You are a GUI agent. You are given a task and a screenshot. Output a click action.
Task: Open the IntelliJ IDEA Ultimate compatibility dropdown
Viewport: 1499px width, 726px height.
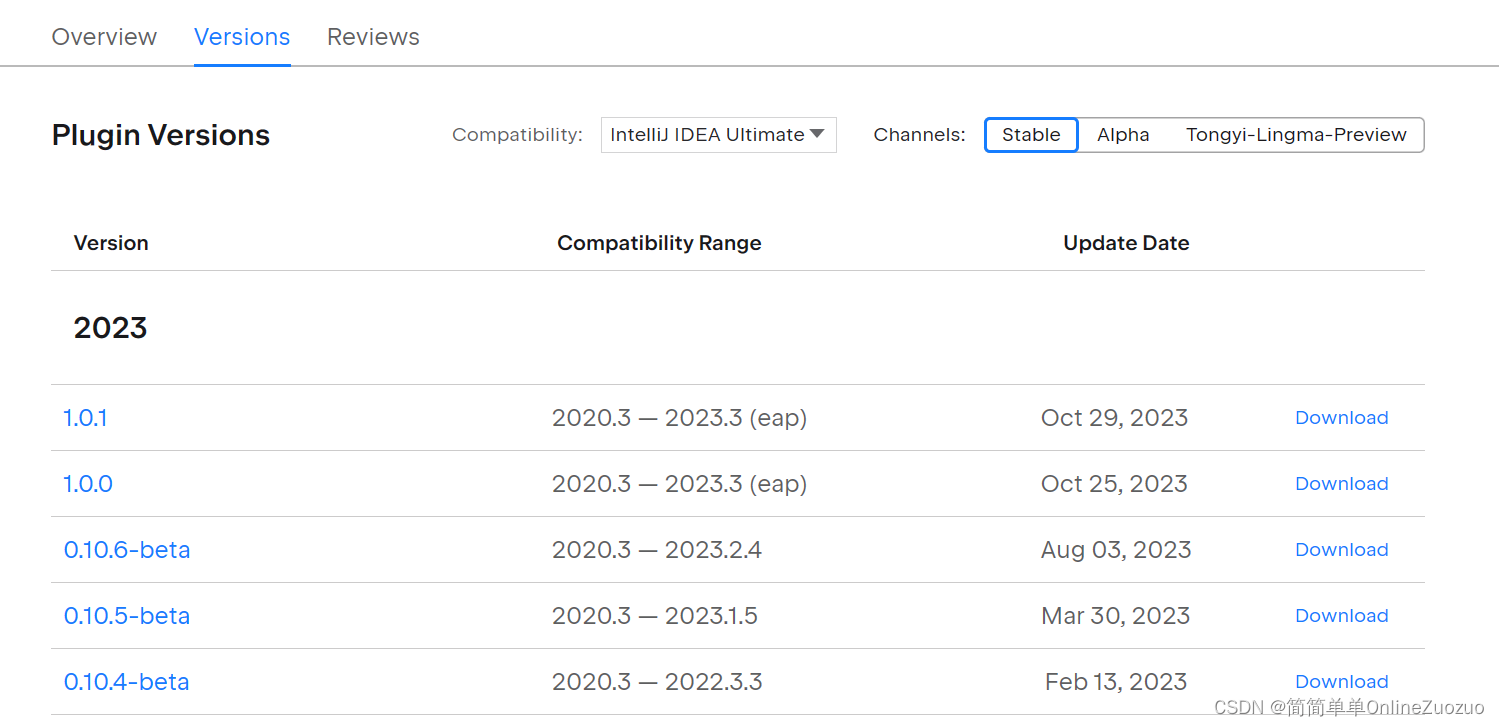point(718,135)
